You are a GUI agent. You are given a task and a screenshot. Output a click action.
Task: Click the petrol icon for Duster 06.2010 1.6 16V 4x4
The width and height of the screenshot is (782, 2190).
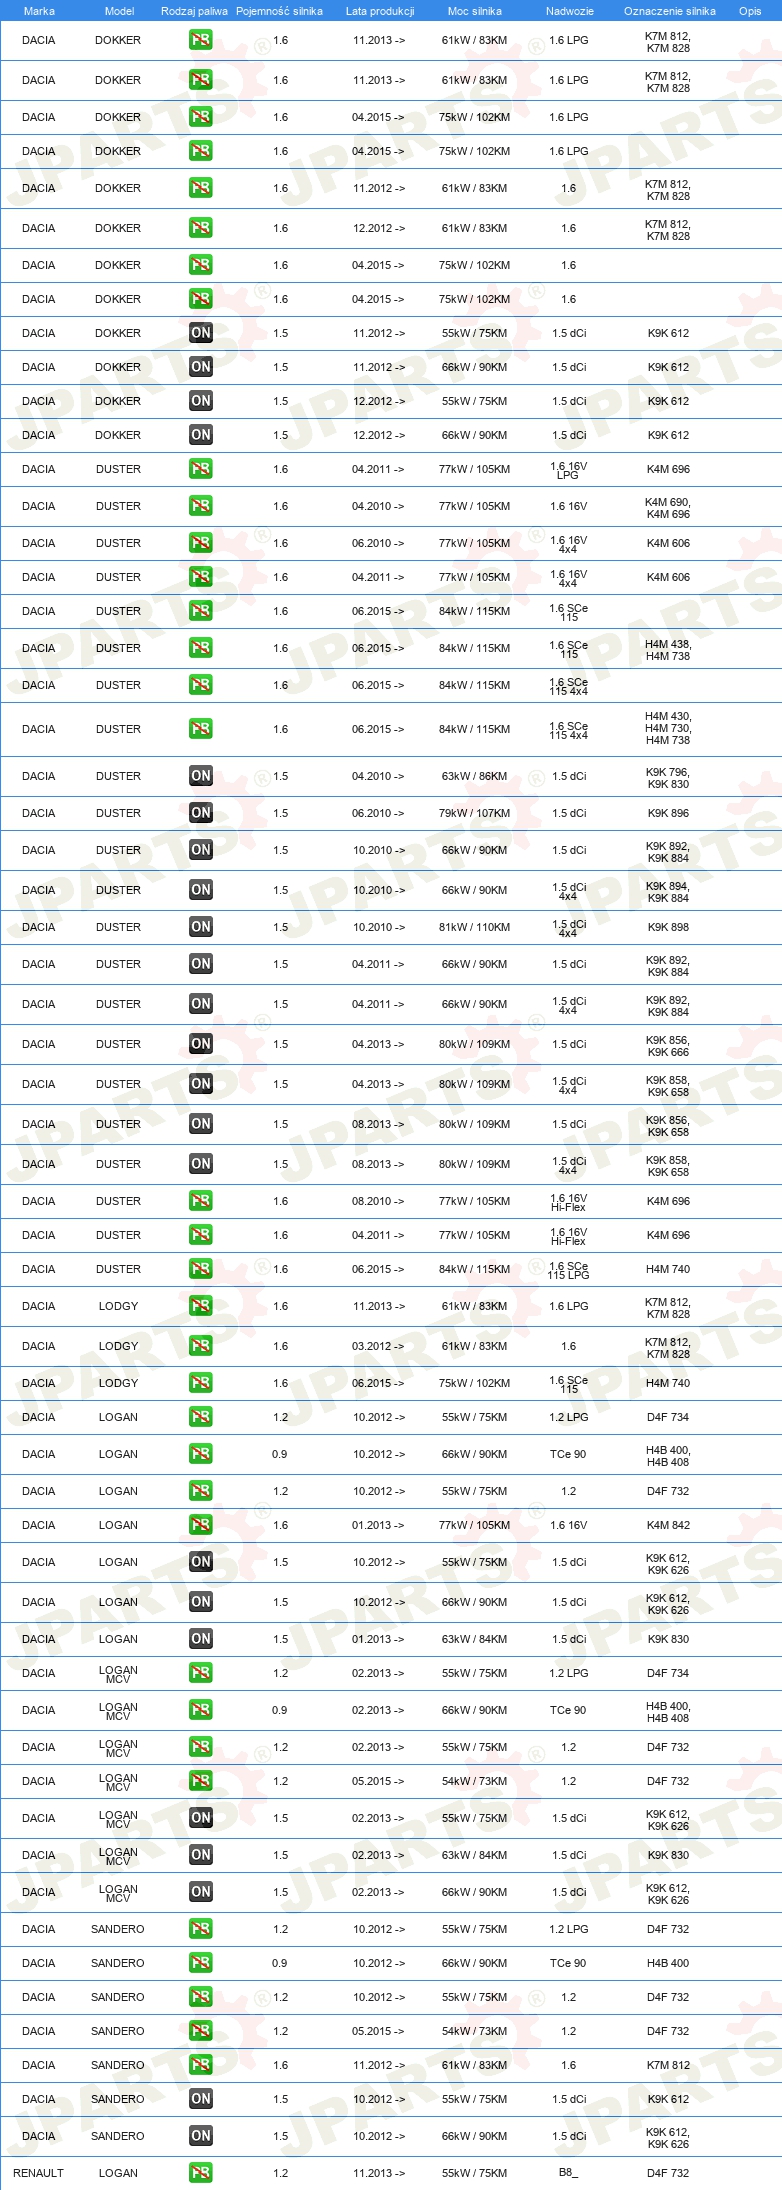pos(201,543)
